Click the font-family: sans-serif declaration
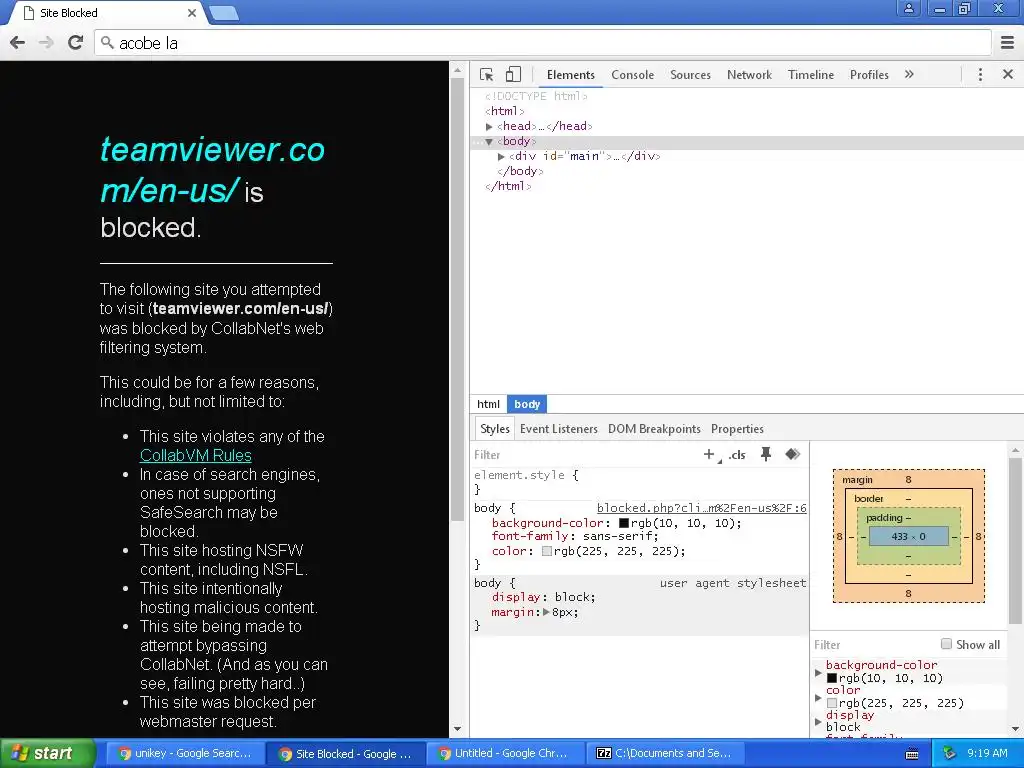Screen dimensions: 1024x768 click(575, 536)
